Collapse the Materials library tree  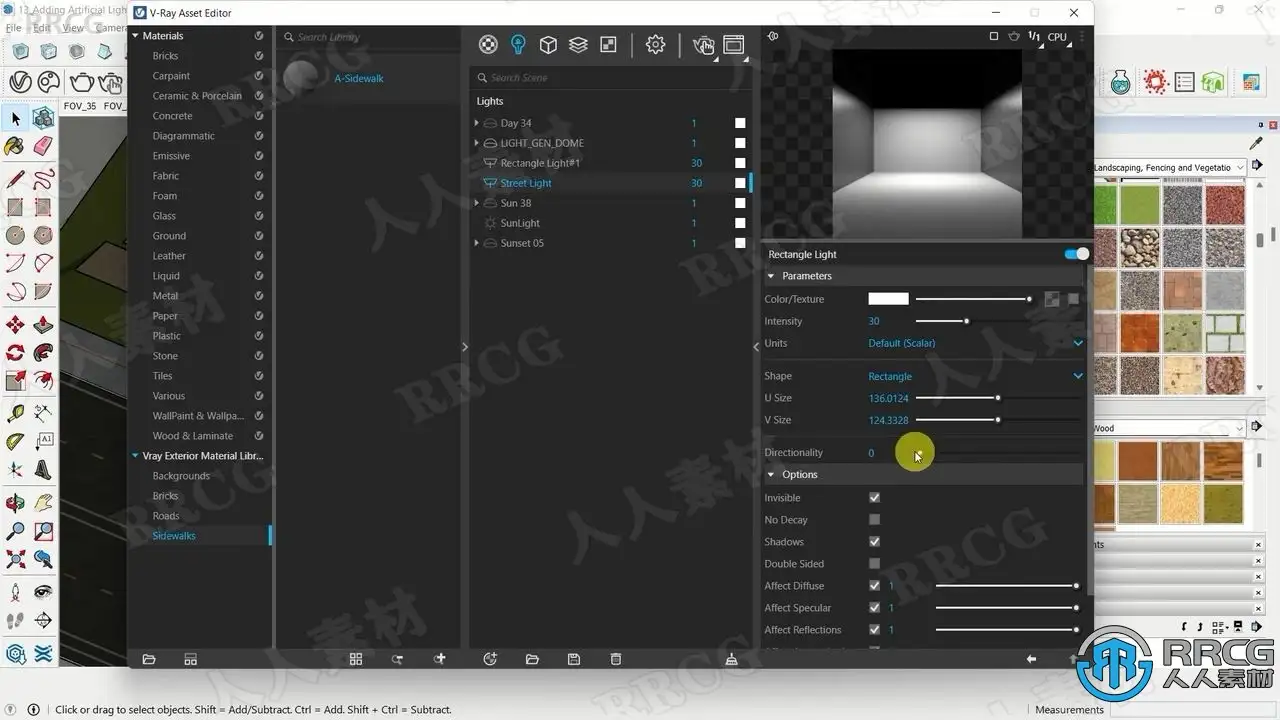pyautogui.click(x=135, y=36)
